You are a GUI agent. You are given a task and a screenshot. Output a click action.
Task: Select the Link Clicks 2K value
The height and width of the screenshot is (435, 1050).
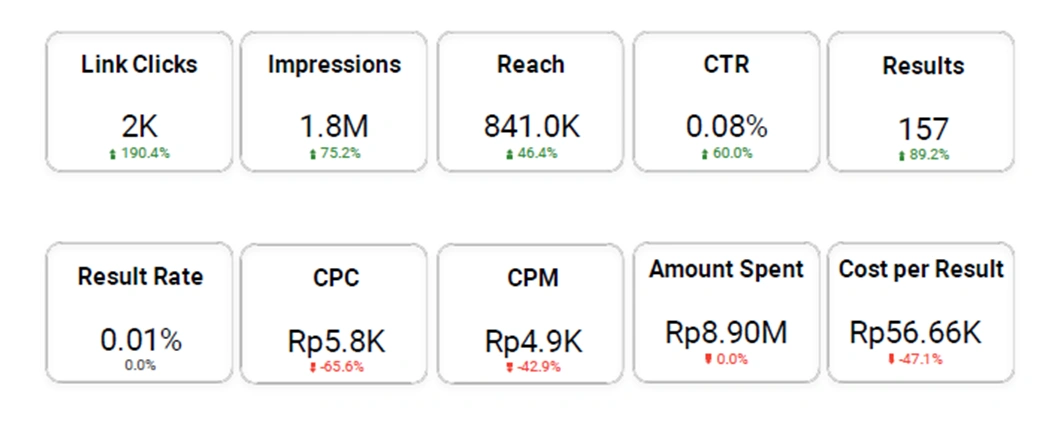(x=139, y=126)
